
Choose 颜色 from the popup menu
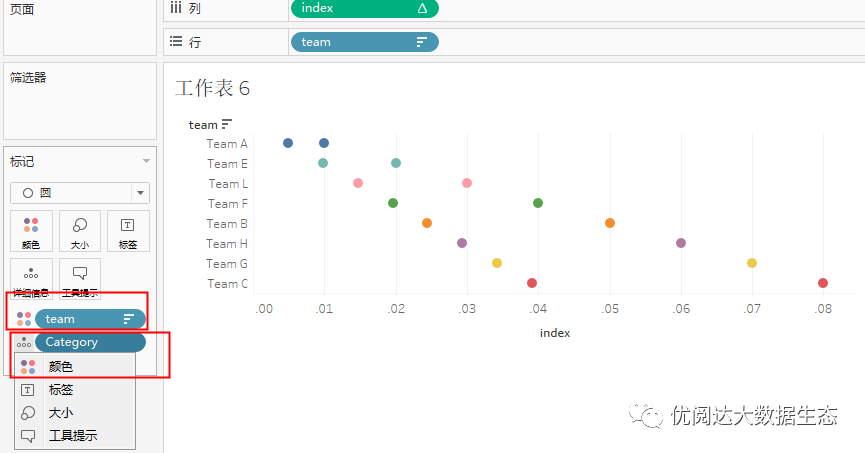(x=61, y=367)
